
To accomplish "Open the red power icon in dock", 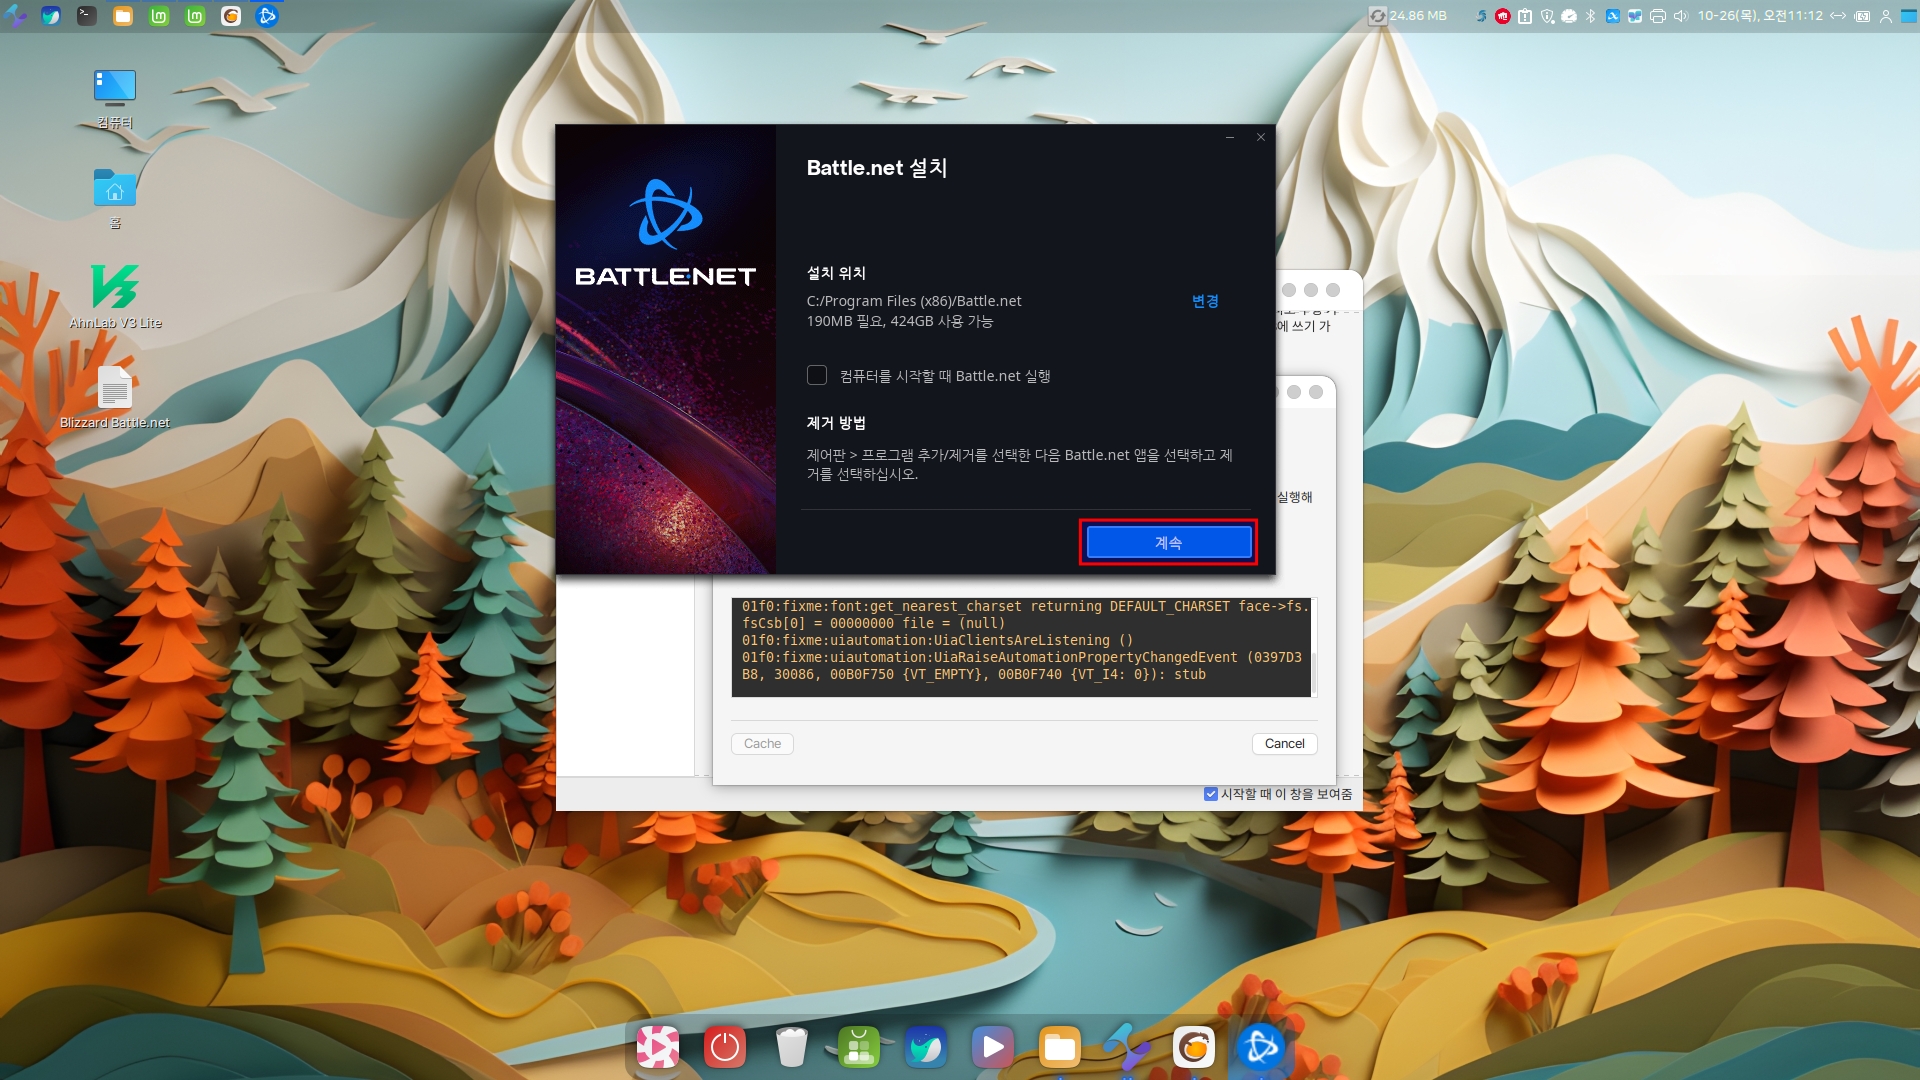I will click(x=725, y=1047).
